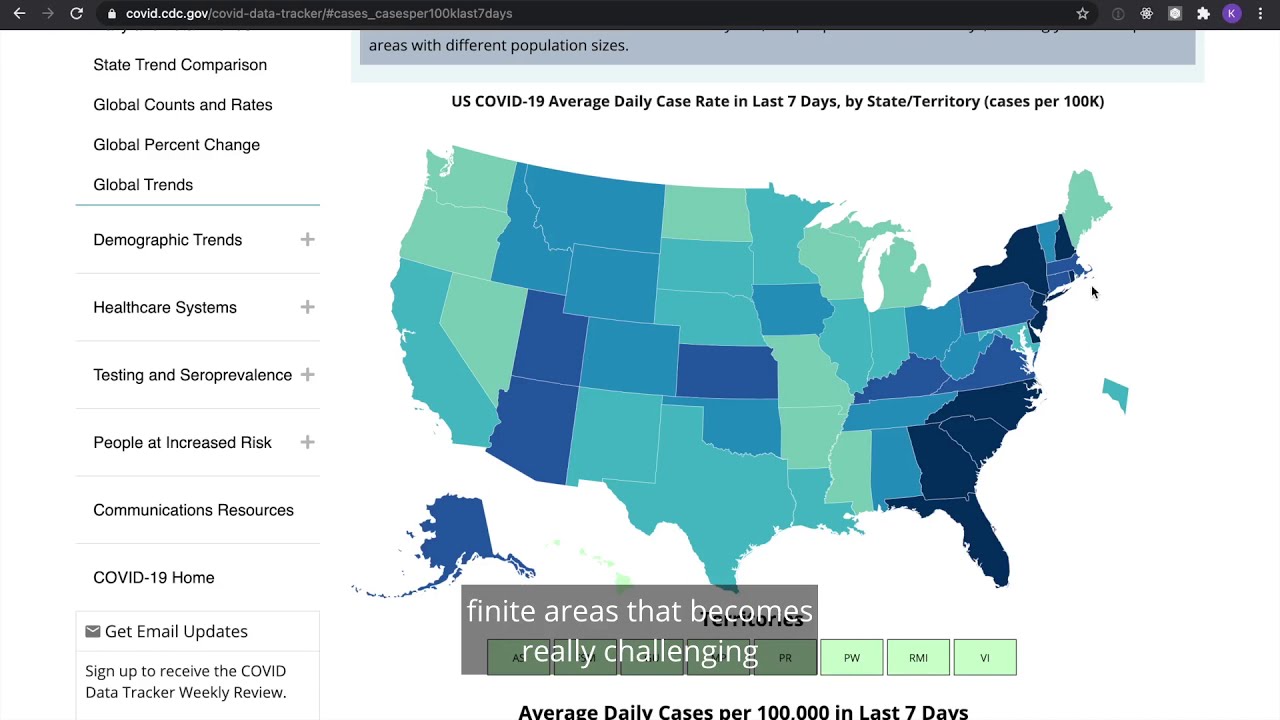Click Puerto Rico island shape east of the map
Image resolution: width=1280 pixels, height=720 pixels.
pos(1116,394)
